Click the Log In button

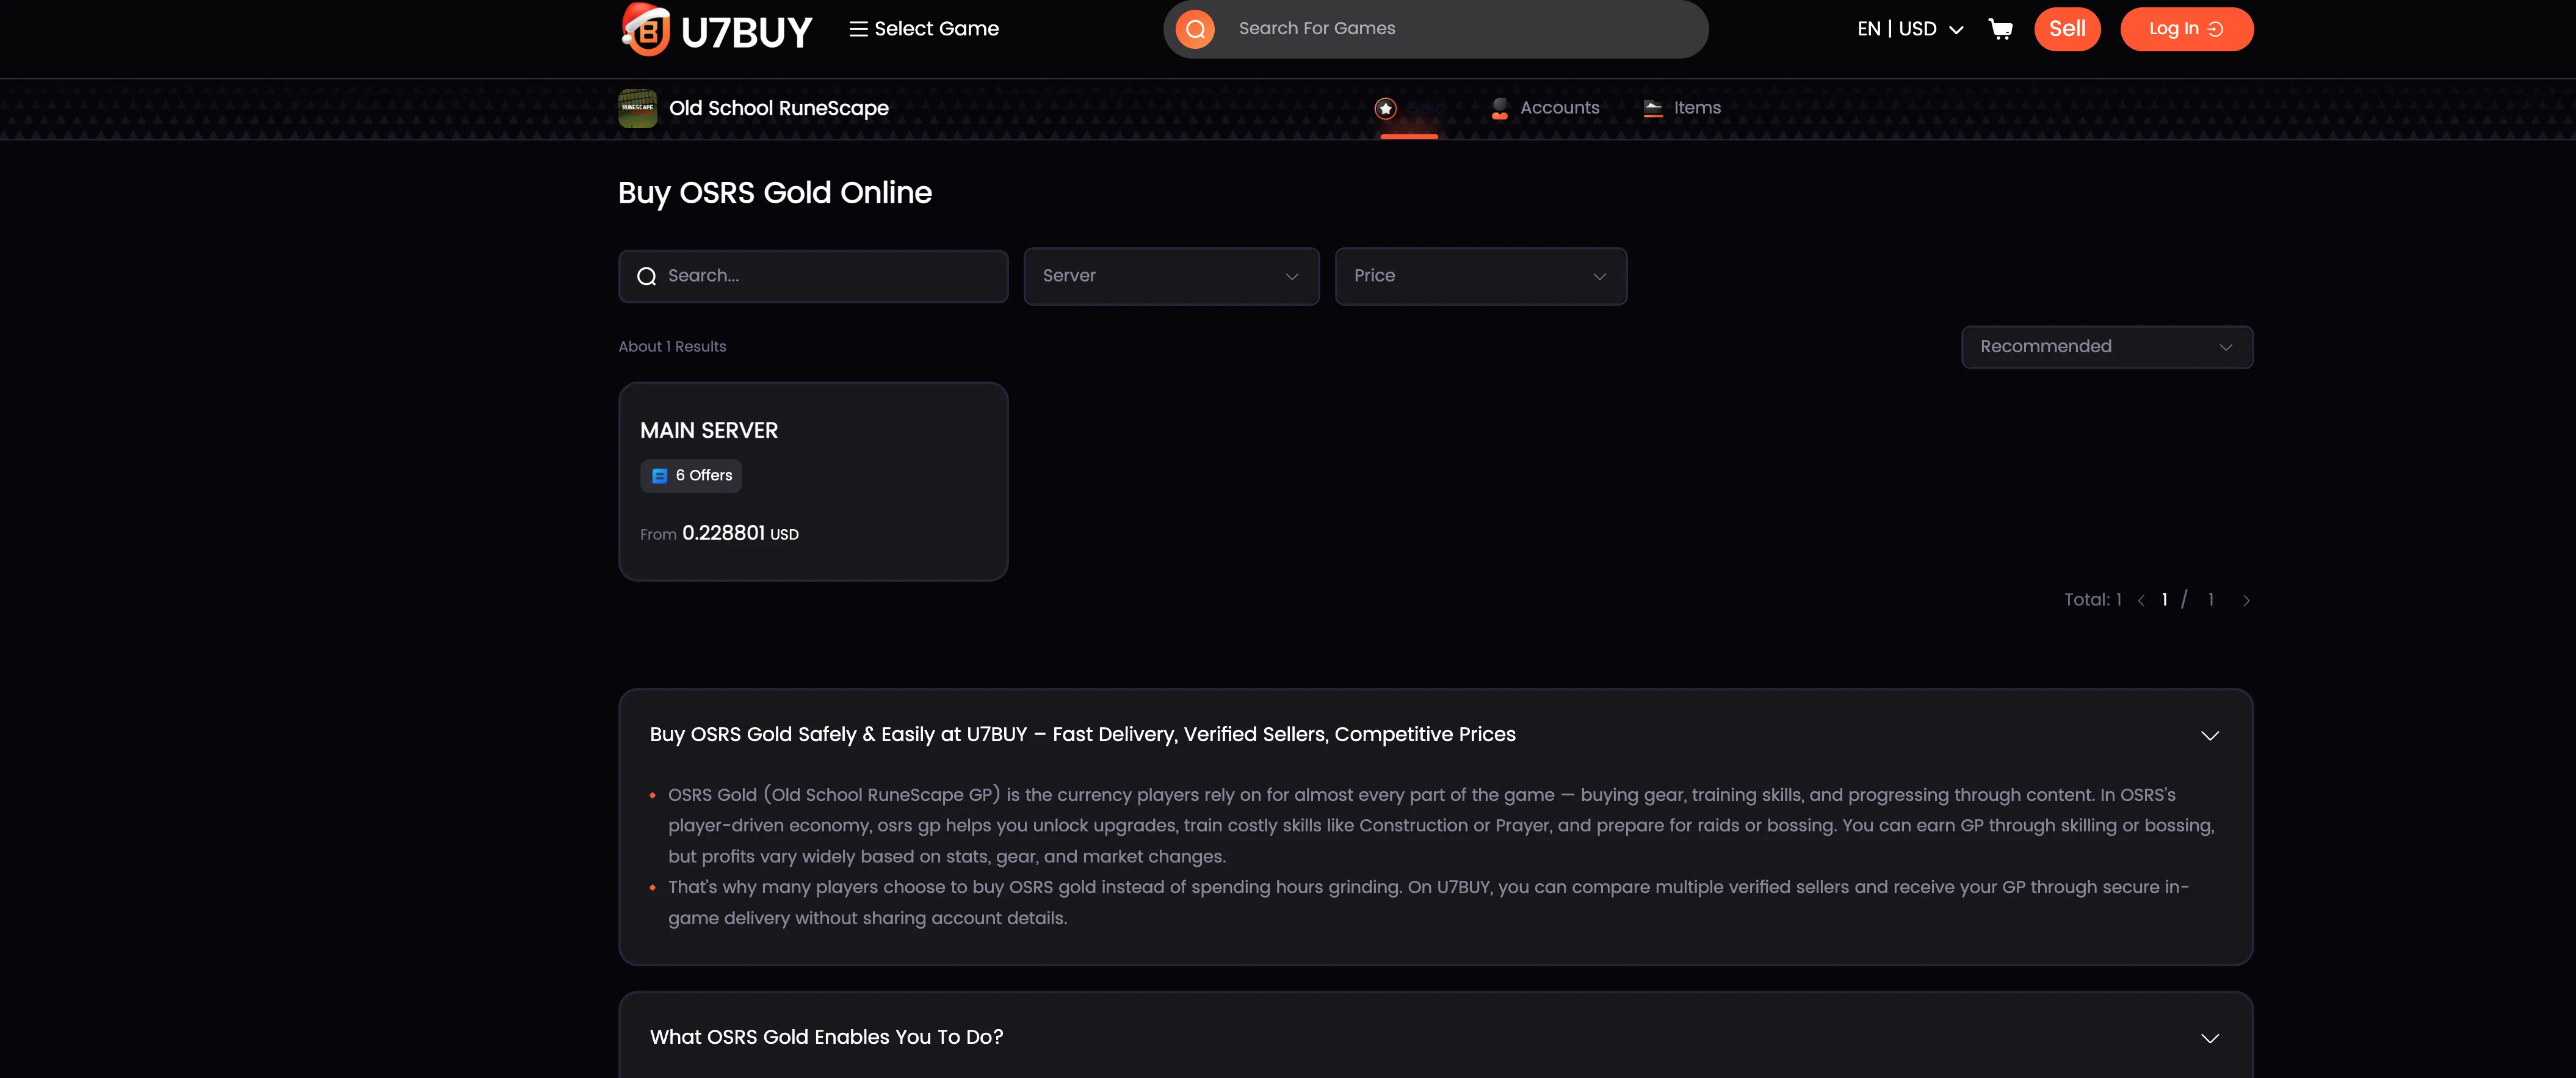point(2186,29)
